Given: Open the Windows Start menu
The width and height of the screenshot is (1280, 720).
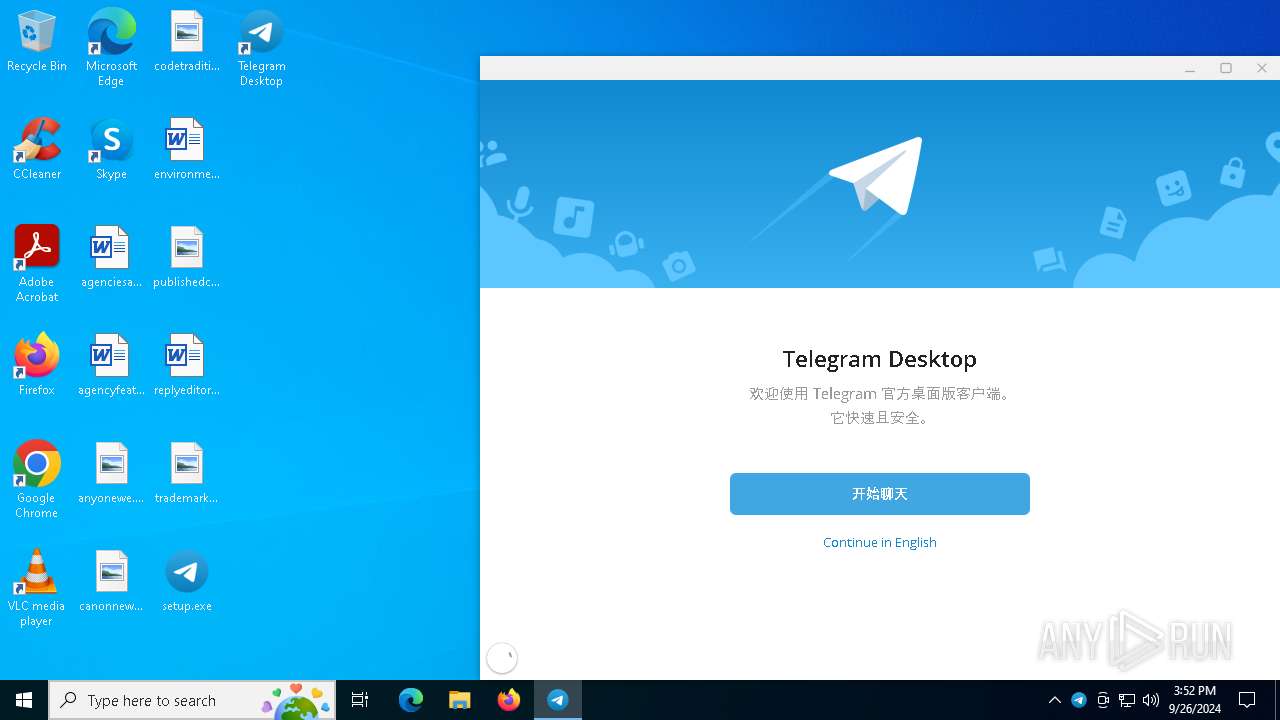Looking at the screenshot, I should [x=24, y=700].
